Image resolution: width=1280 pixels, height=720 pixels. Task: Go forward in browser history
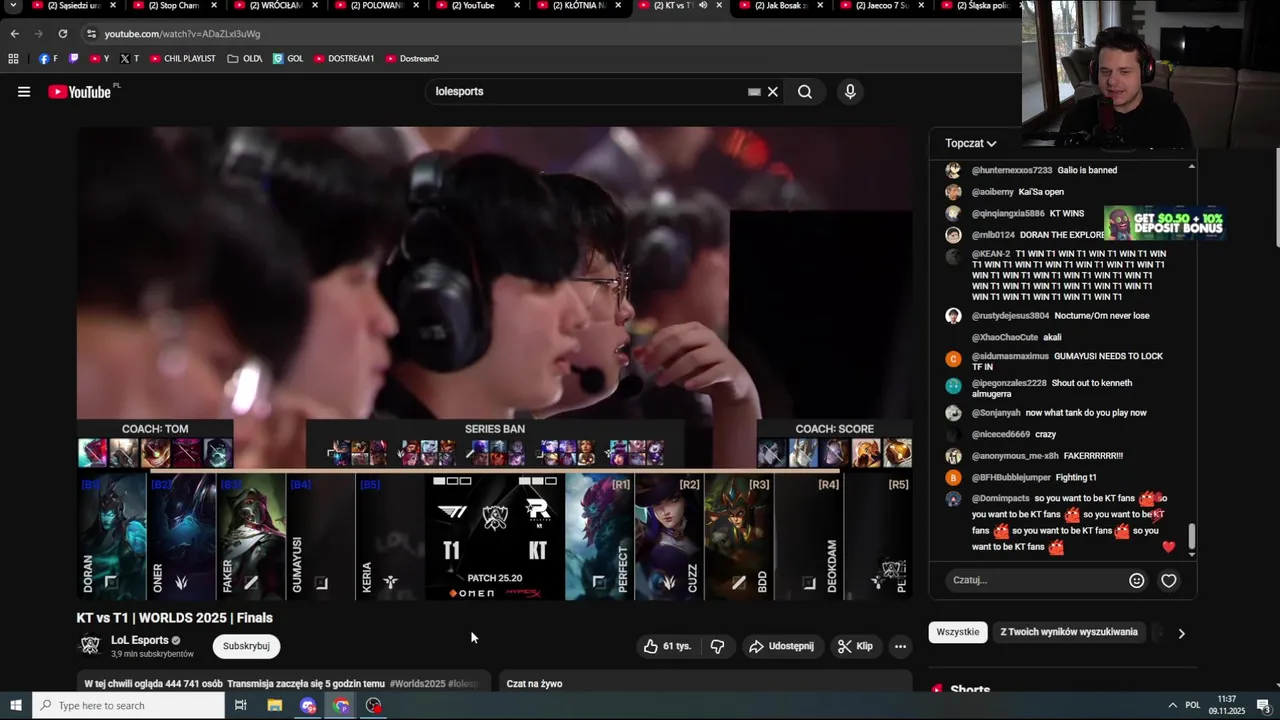38,34
